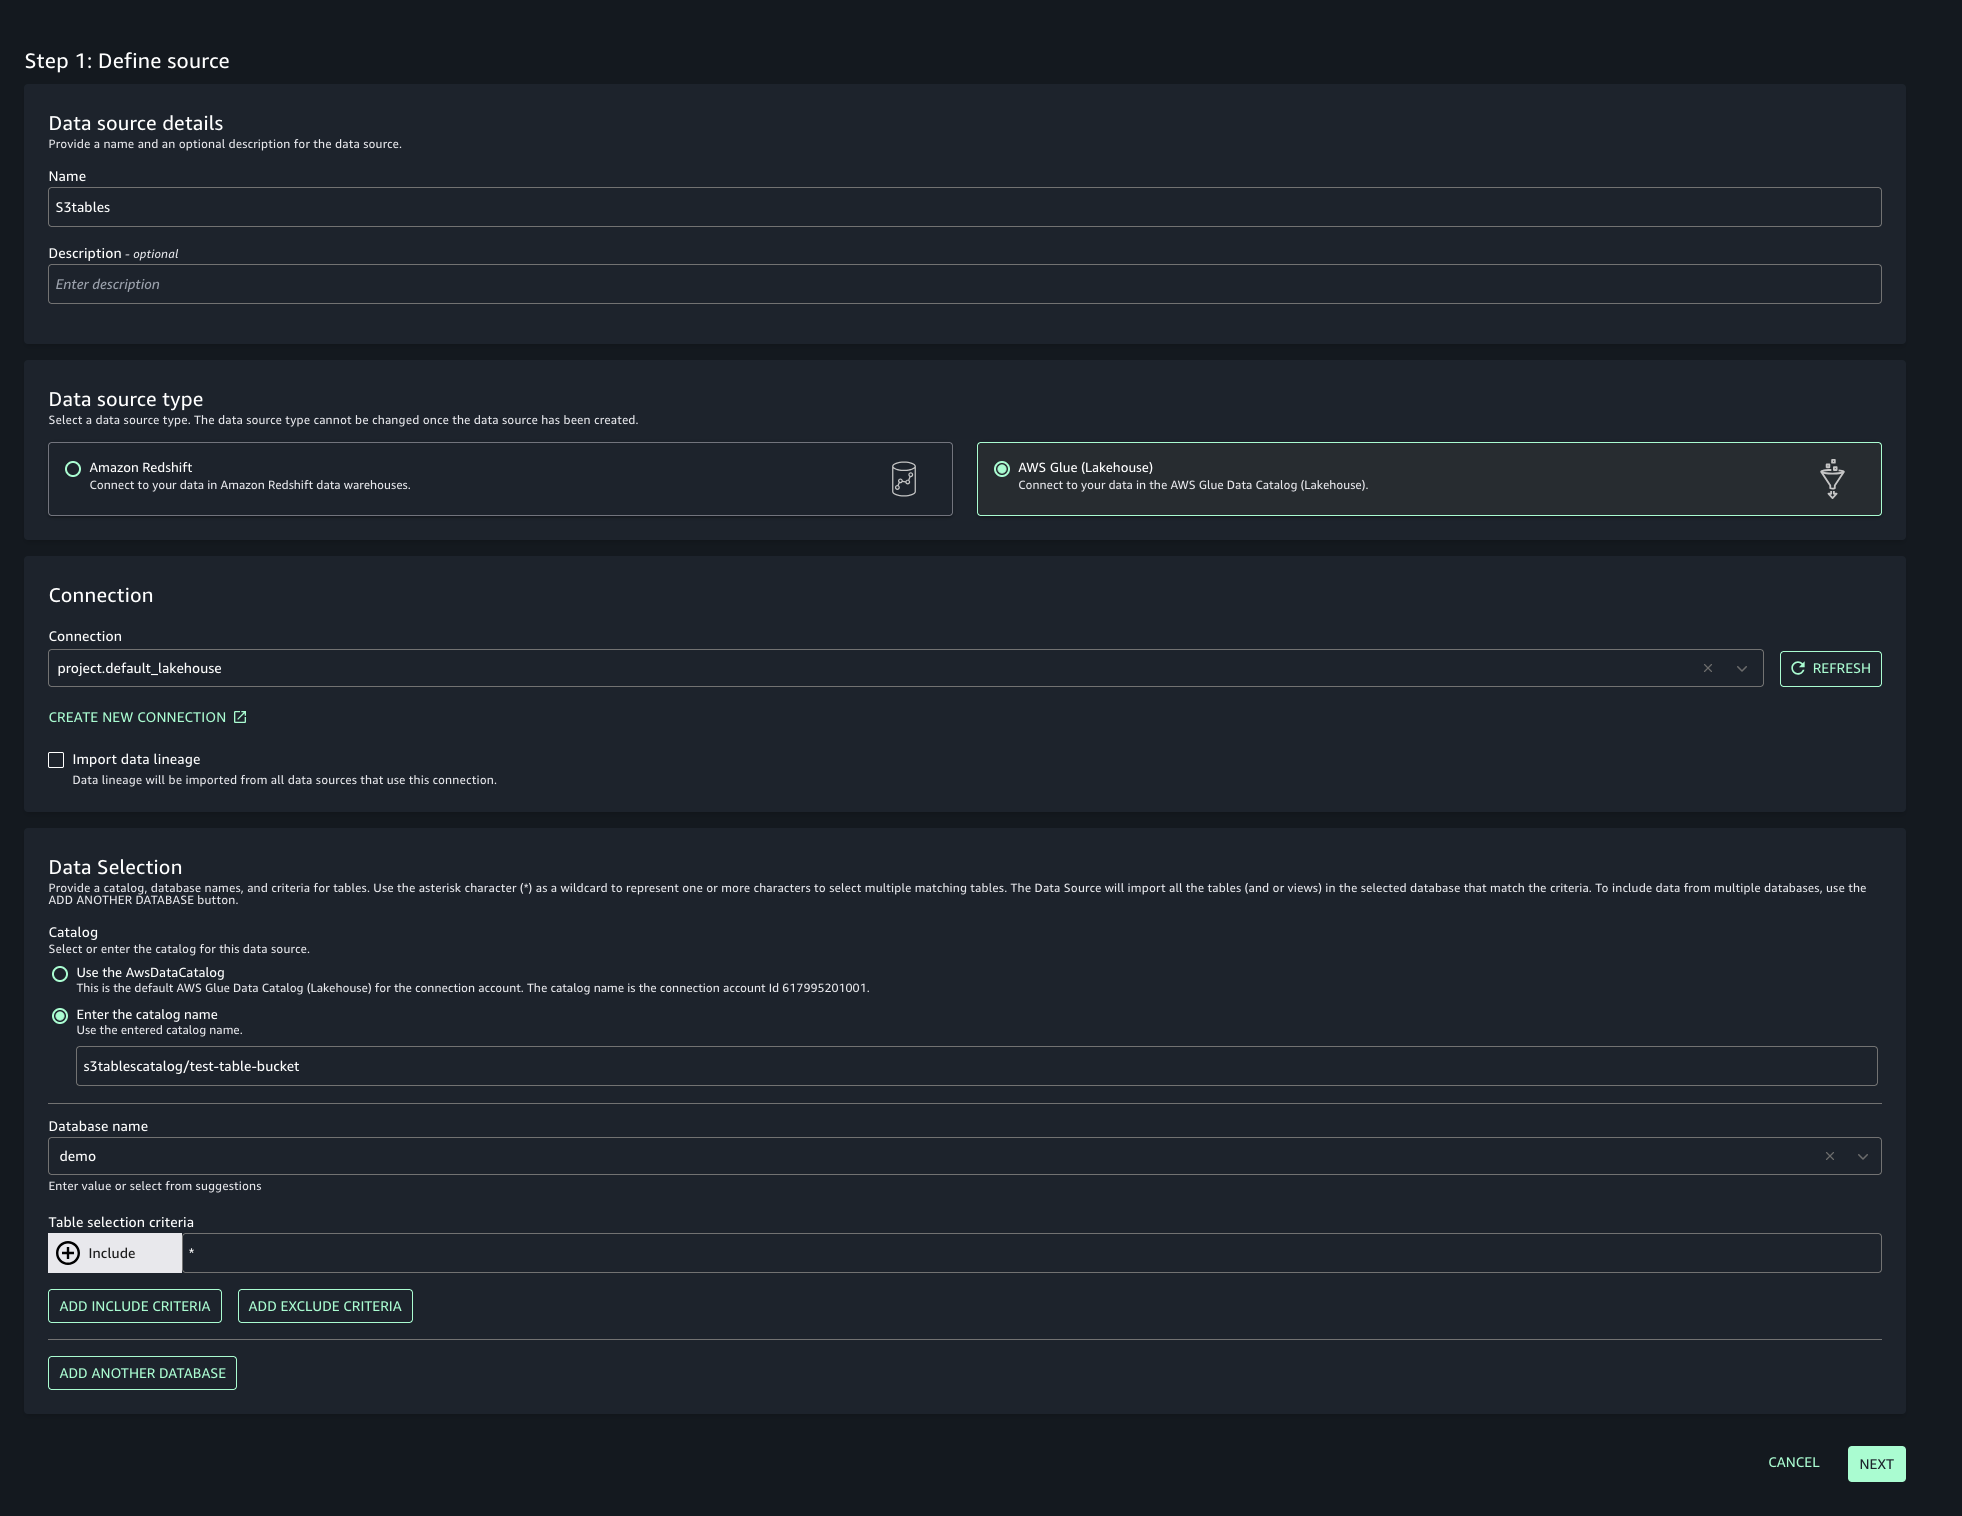Screen dimensions: 1962x1516
Task: Click Add Include Criteria button
Action: (135, 1306)
